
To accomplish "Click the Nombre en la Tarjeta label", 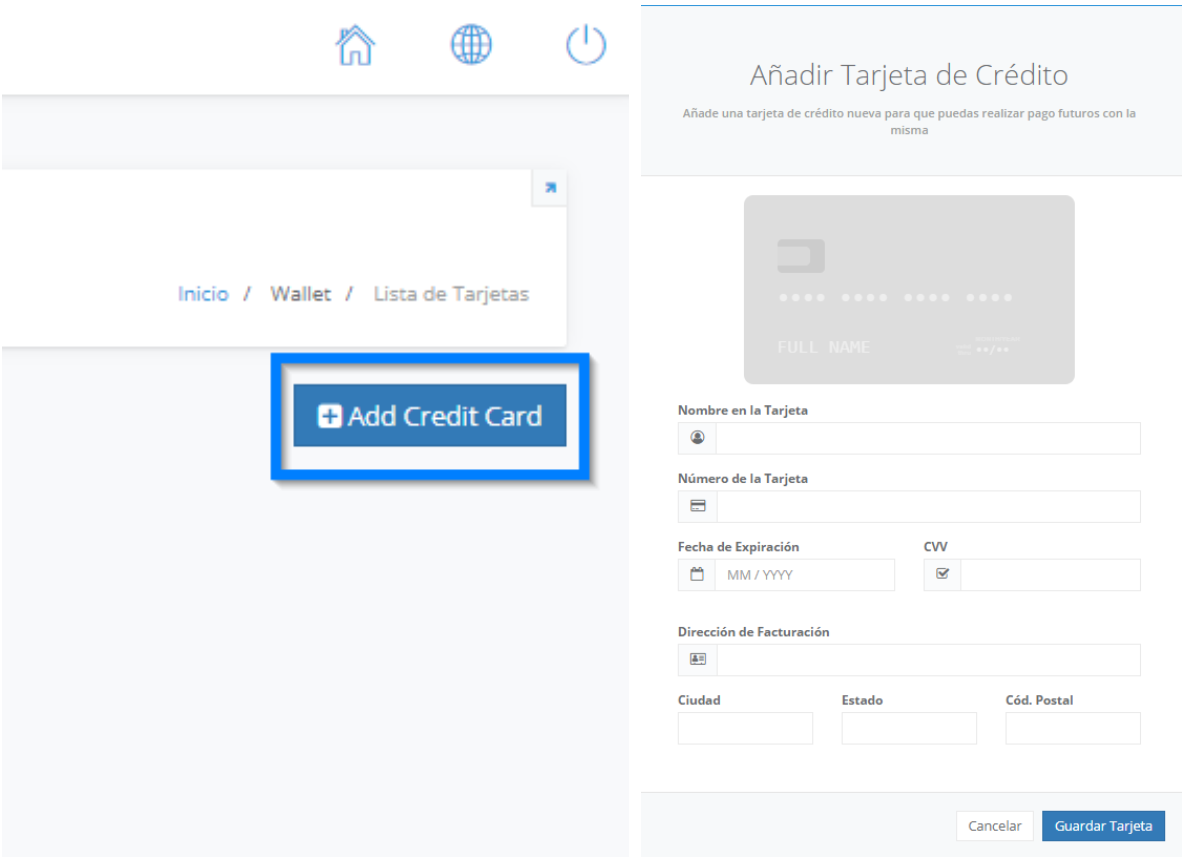I will (x=742, y=410).
